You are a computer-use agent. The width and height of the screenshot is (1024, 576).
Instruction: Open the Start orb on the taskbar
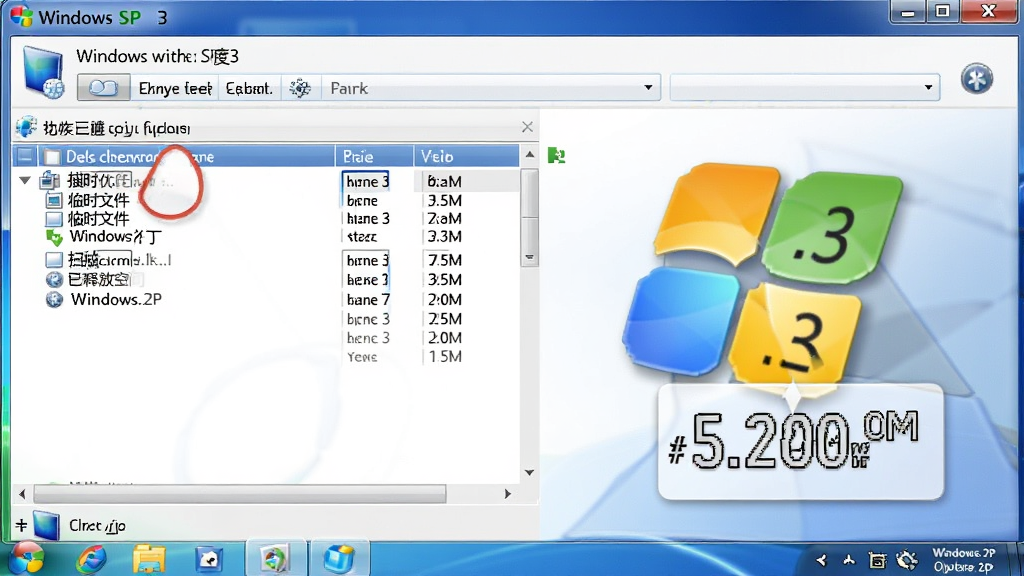point(27,558)
